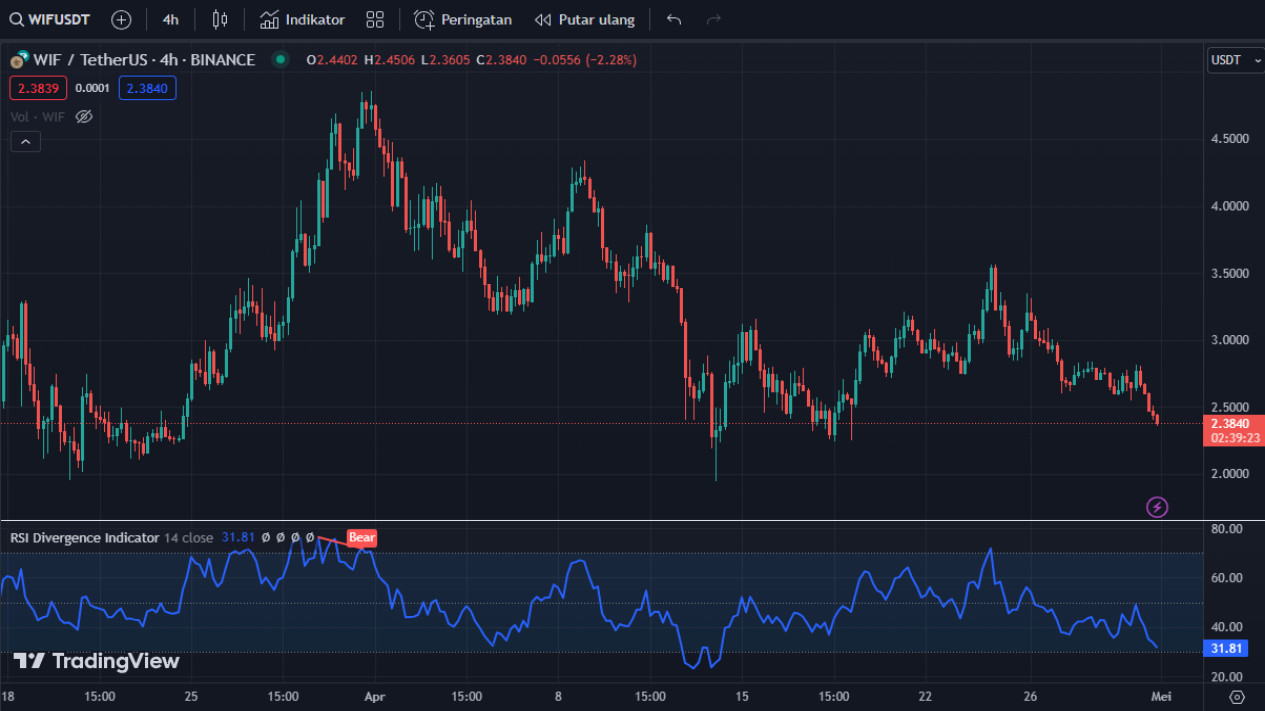The height and width of the screenshot is (711, 1265).
Task: Expand the USDT currency dropdown
Action: point(1235,60)
